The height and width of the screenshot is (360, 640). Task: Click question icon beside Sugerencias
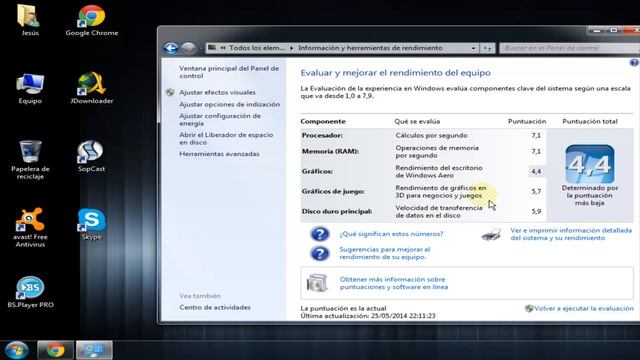click(x=320, y=253)
